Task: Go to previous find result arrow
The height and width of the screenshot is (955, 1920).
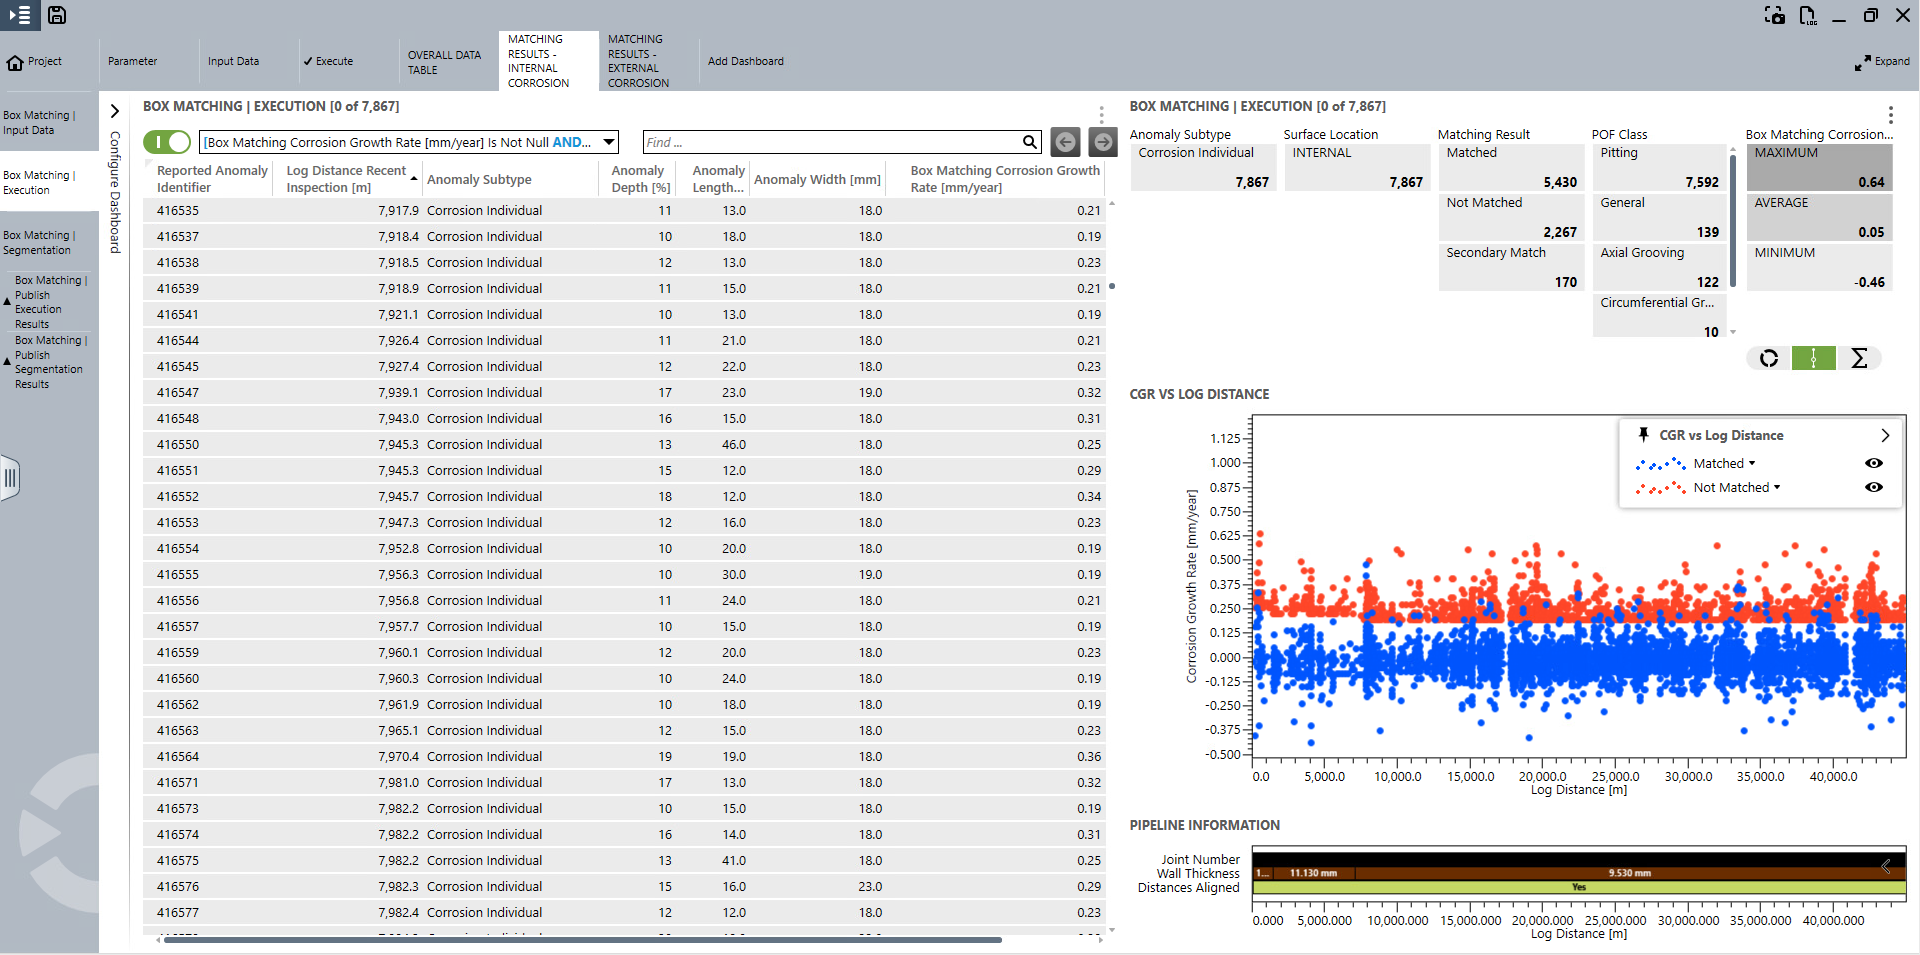Action: [1066, 142]
